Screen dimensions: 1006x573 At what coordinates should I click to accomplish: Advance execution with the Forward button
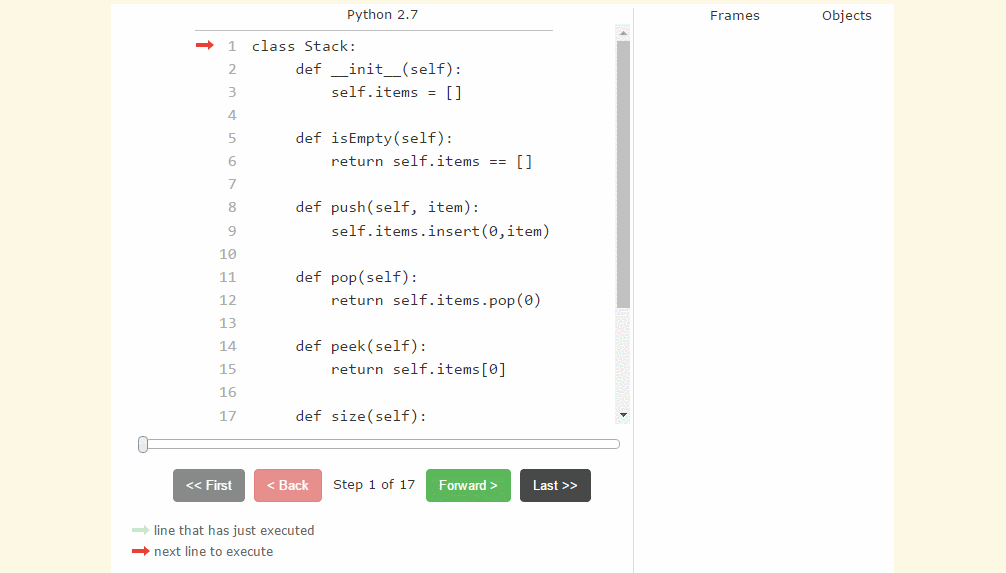pyautogui.click(x=468, y=485)
